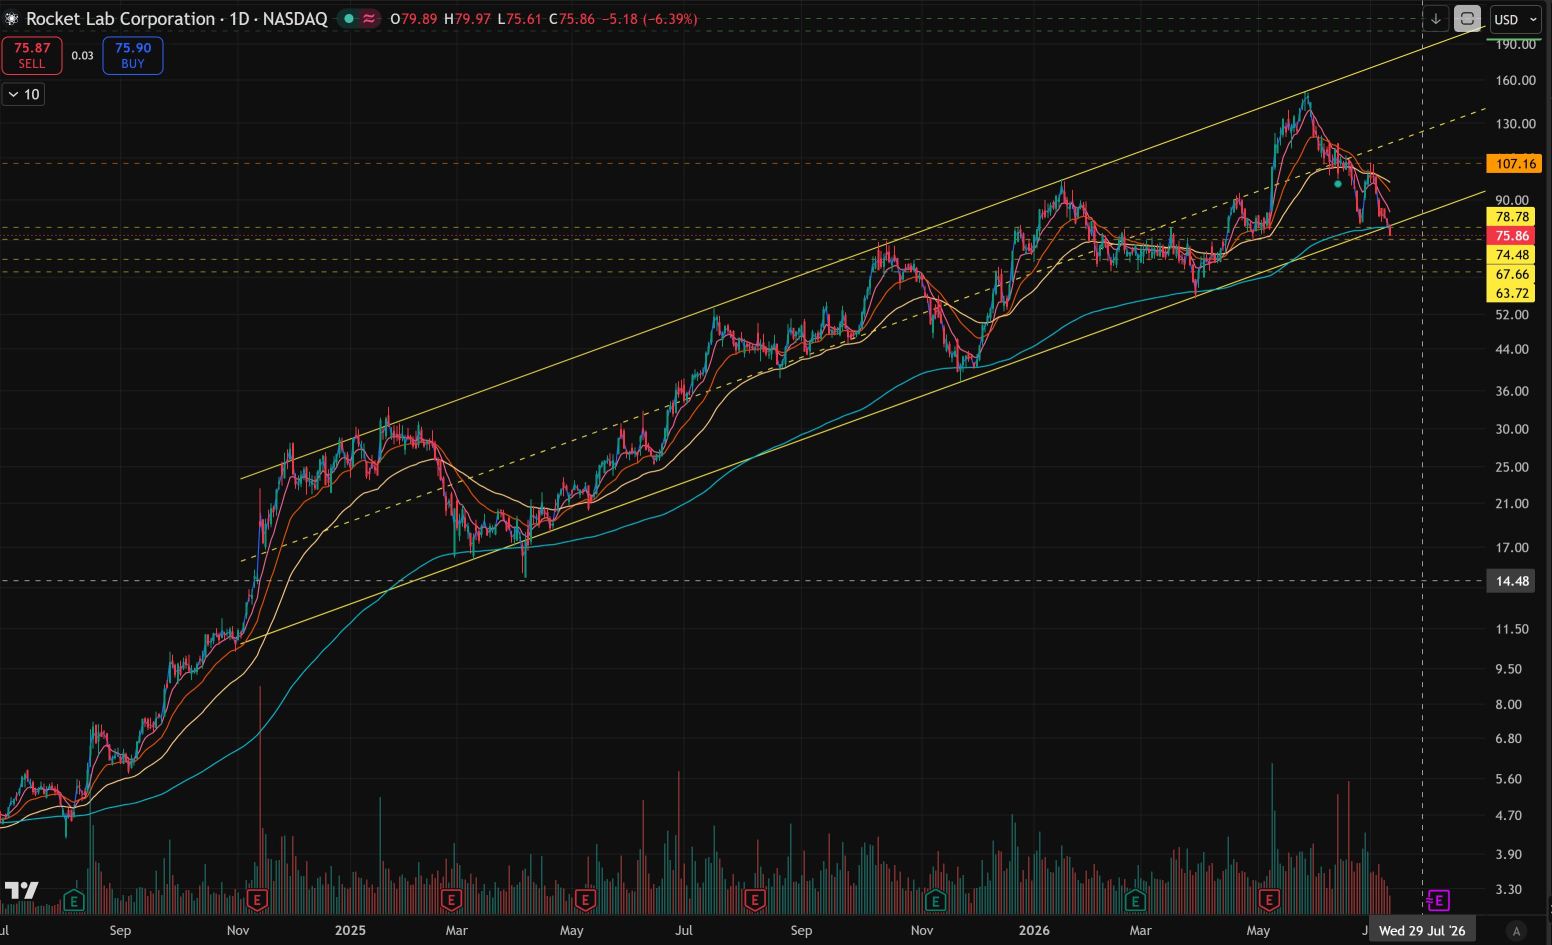Click the pink data-mode icon beside market status
This screenshot has width=1552, height=945.
(x=369, y=19)
